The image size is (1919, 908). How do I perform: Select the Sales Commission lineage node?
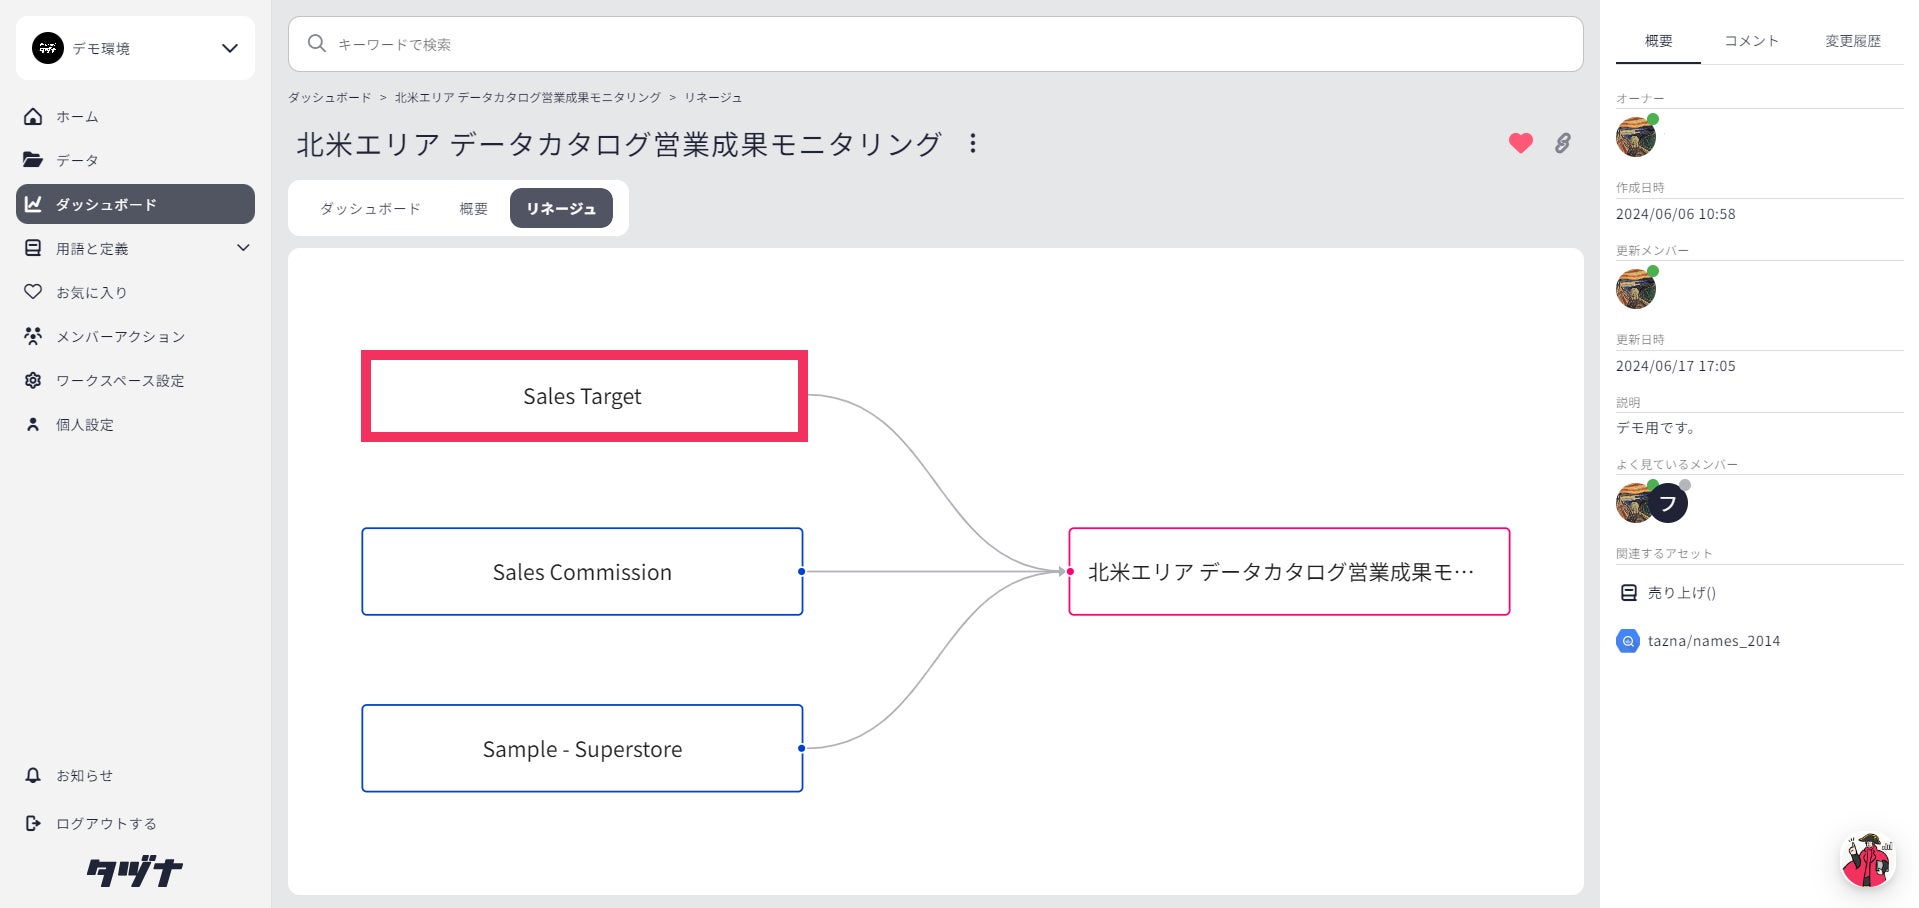coord(582,572)
